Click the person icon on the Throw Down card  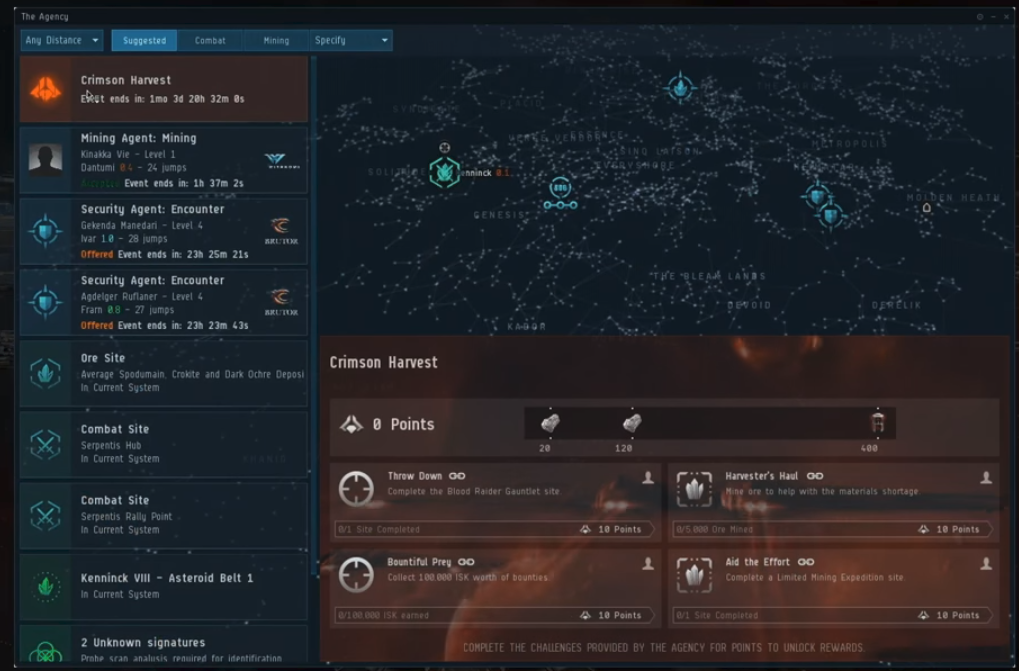[x=648, y=478]
